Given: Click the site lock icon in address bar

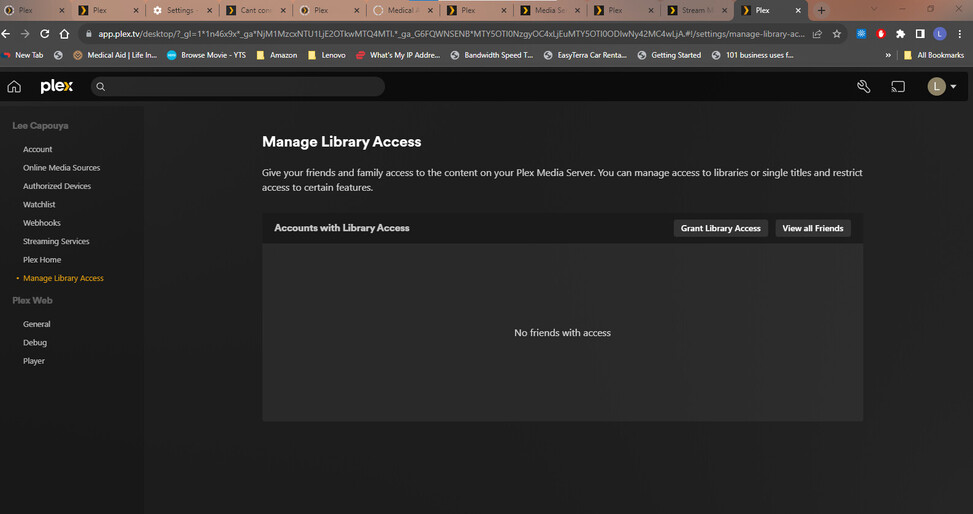Looking at the screenshot, I should [89, 34].
